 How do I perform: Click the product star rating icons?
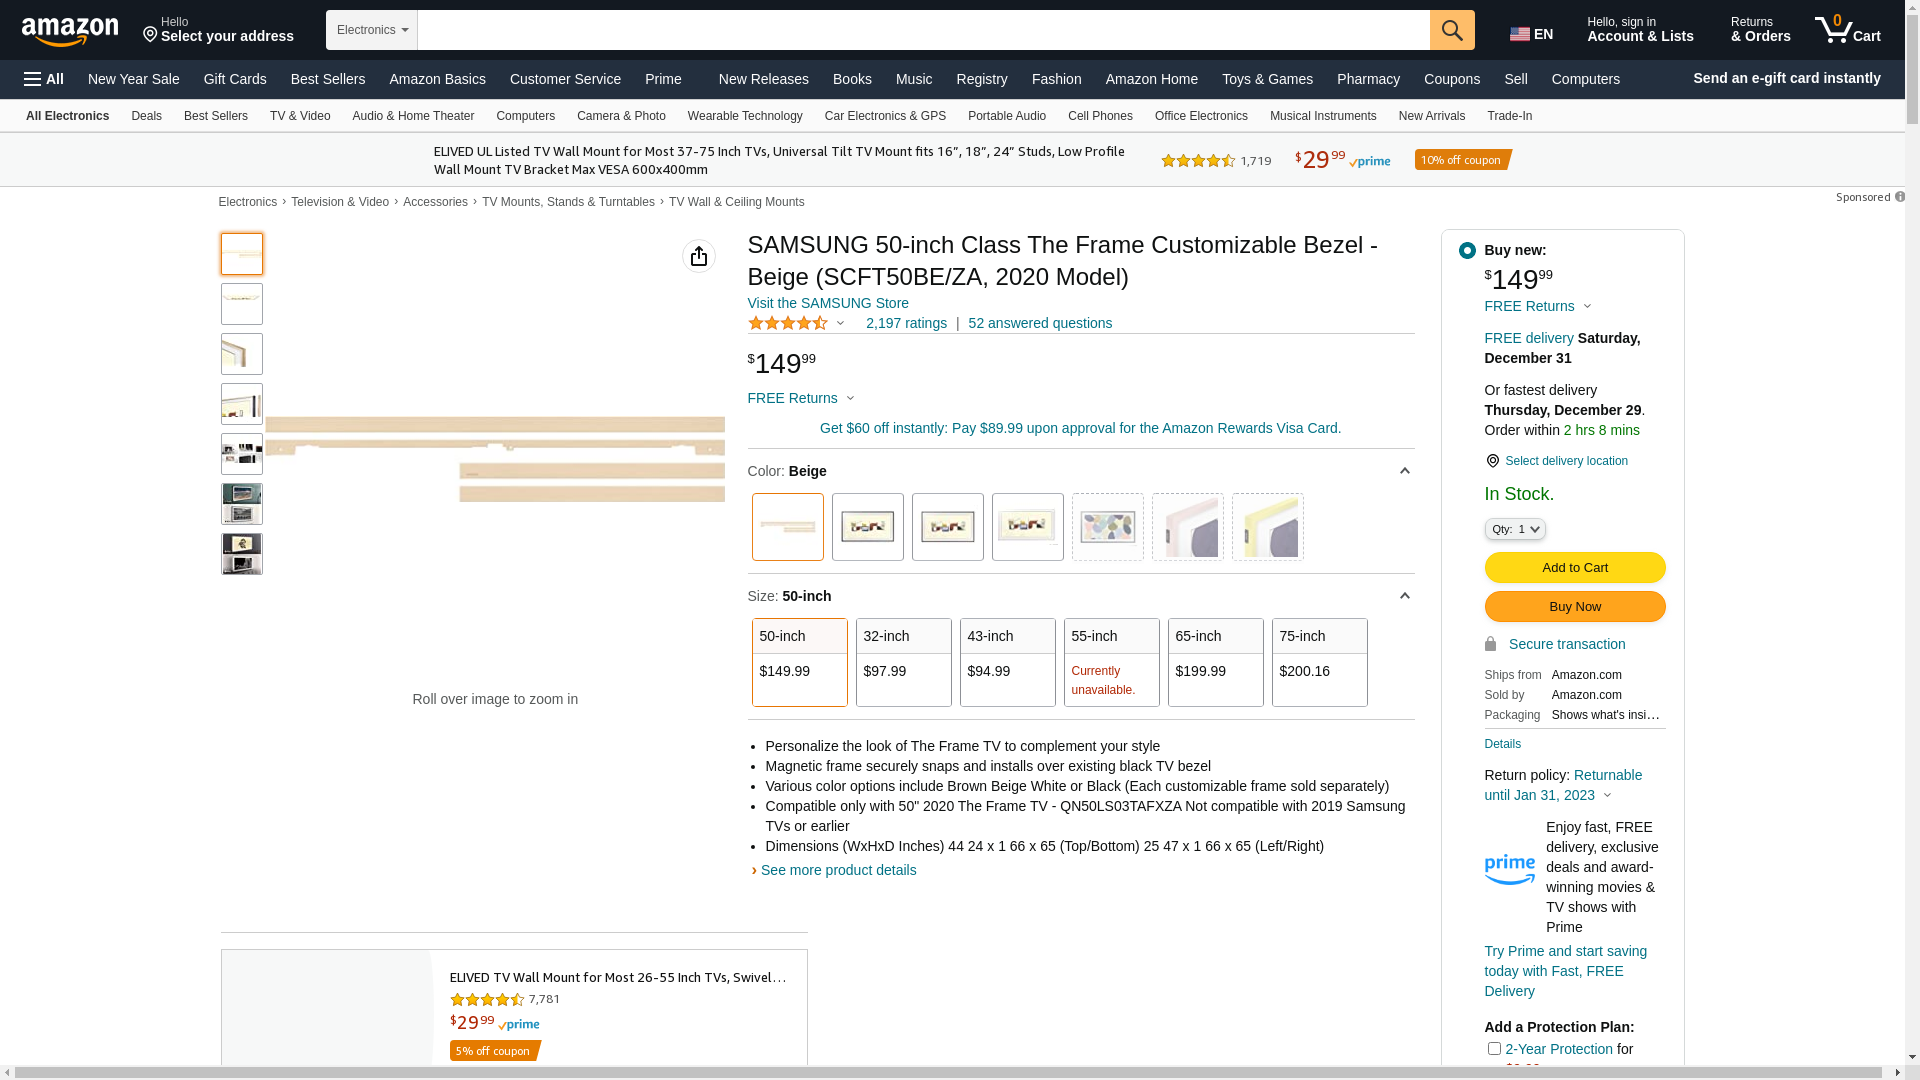tap(788, 323)
